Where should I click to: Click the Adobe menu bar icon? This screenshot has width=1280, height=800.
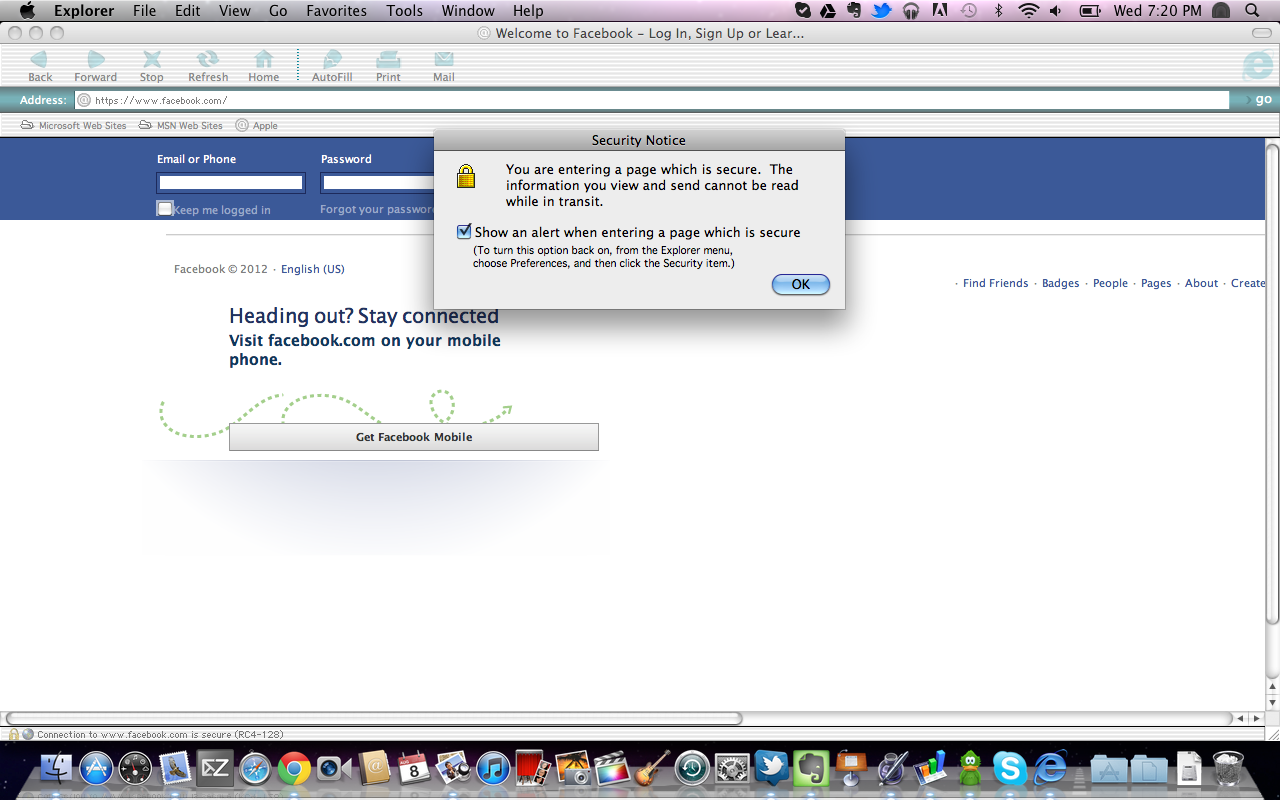[x=939, y=11]
